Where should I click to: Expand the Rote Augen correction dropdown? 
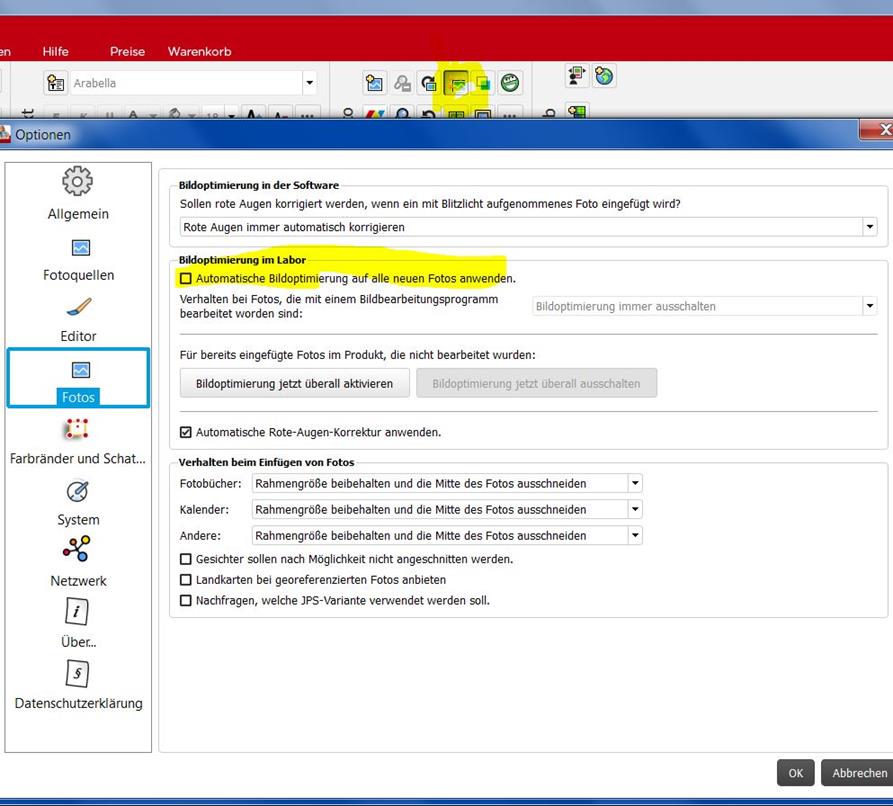(868, 228)
